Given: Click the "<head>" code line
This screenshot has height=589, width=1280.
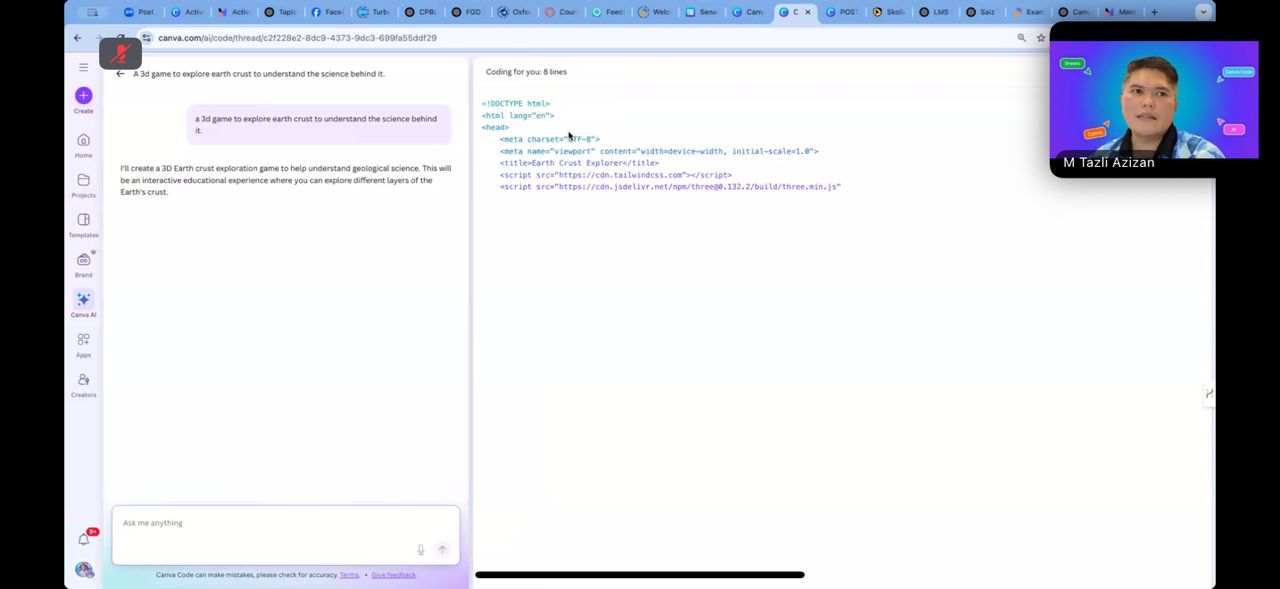Looking at the screenshot, I should click(x=495, y=127).
